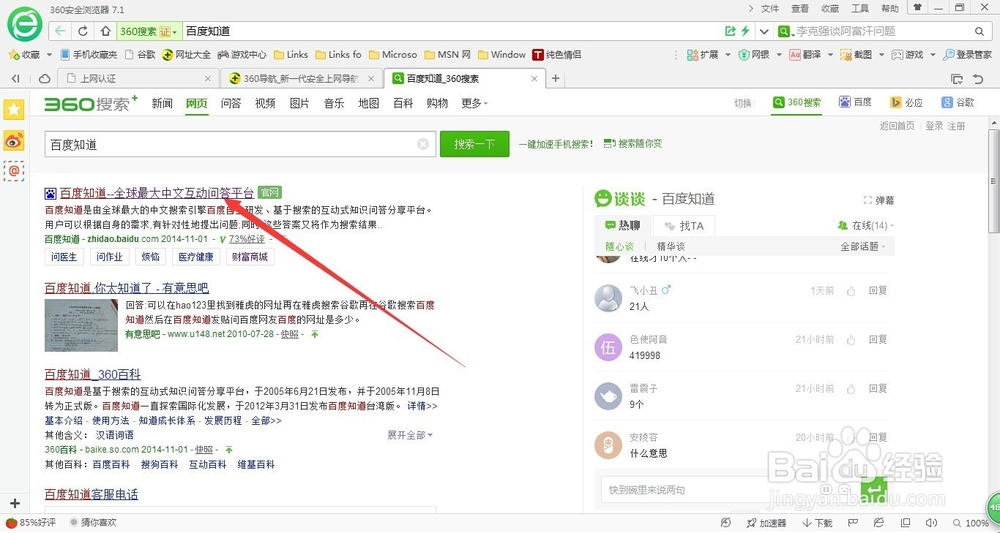Image resolution: width=1000 pixels, height=533 pixels.
Task: Select the 图片 search category
Action: [299, 103]
